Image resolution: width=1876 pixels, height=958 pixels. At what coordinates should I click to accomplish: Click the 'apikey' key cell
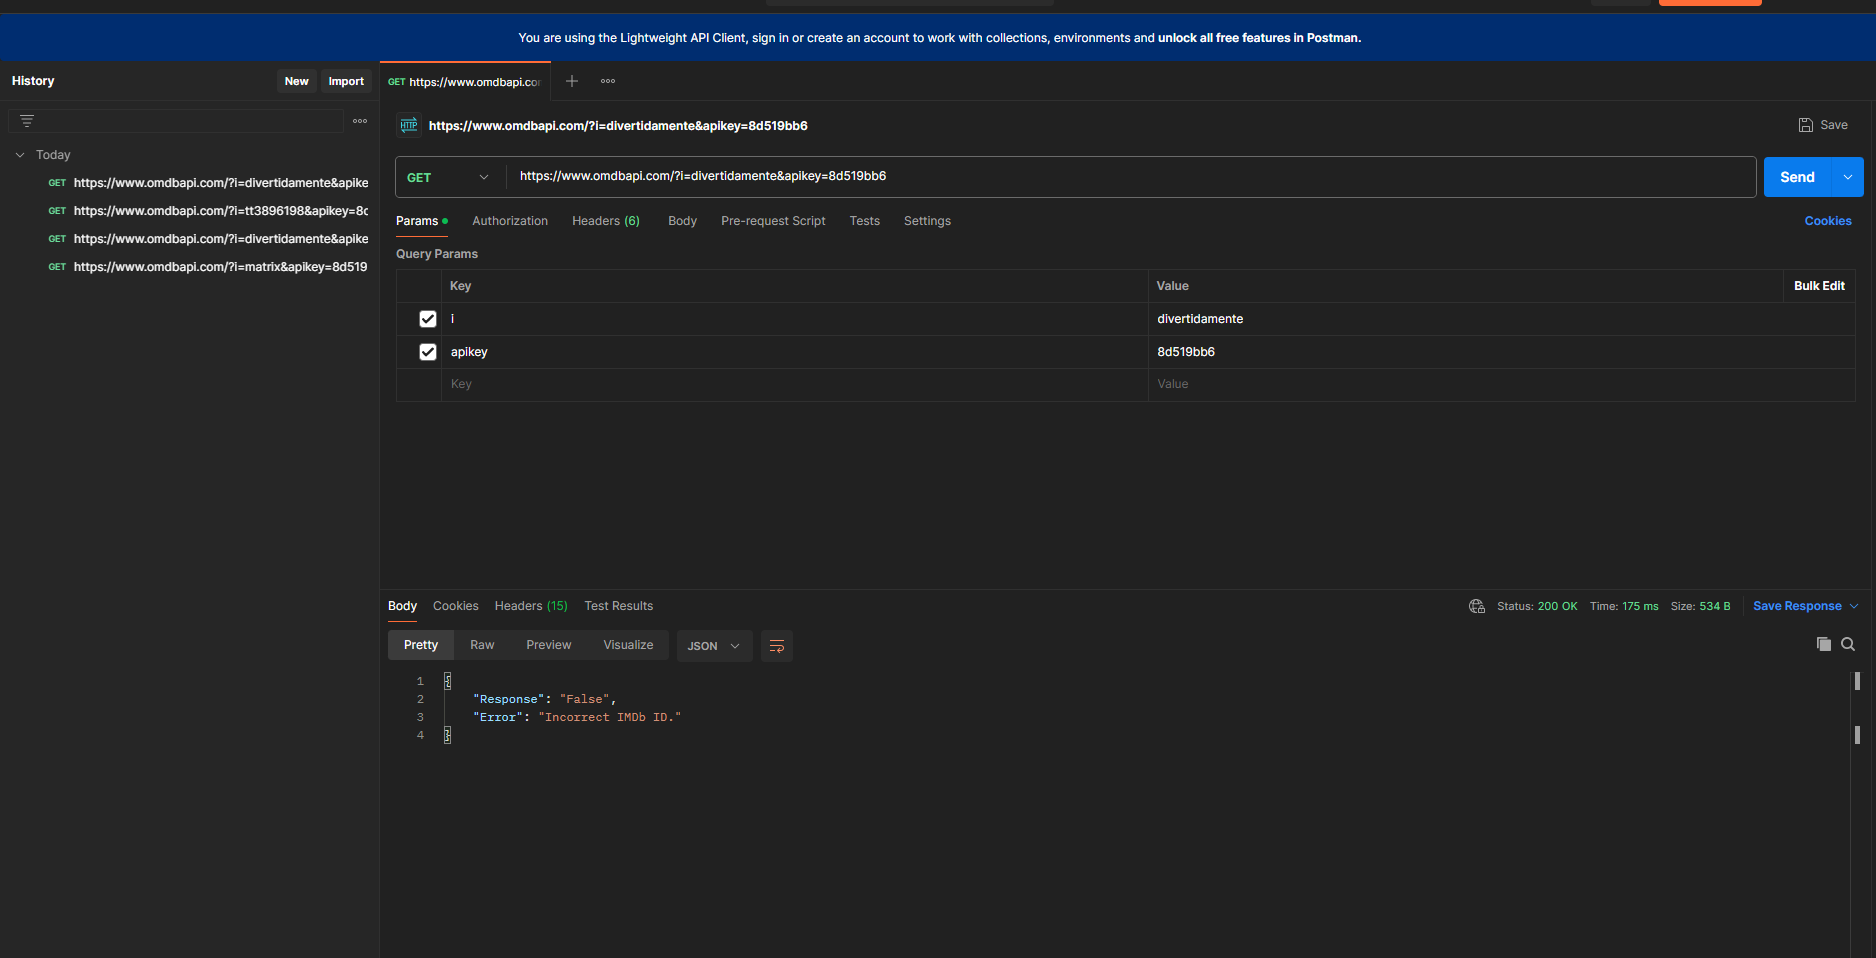(795, 352)
